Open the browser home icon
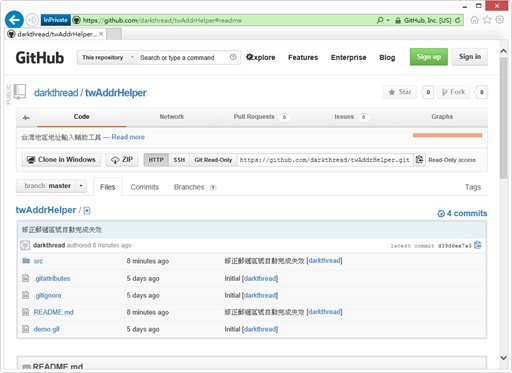The height and width of the screenshot is (373, 512). pyautogui.click(x=474, y=20)
